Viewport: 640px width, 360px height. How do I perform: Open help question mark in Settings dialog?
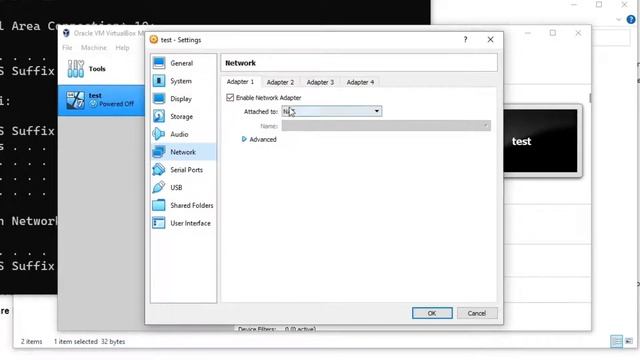click(x=465, y=40)
